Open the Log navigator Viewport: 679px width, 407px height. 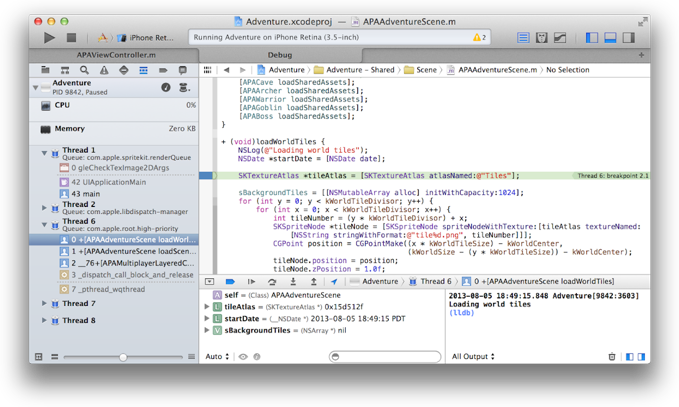[183, 70]
